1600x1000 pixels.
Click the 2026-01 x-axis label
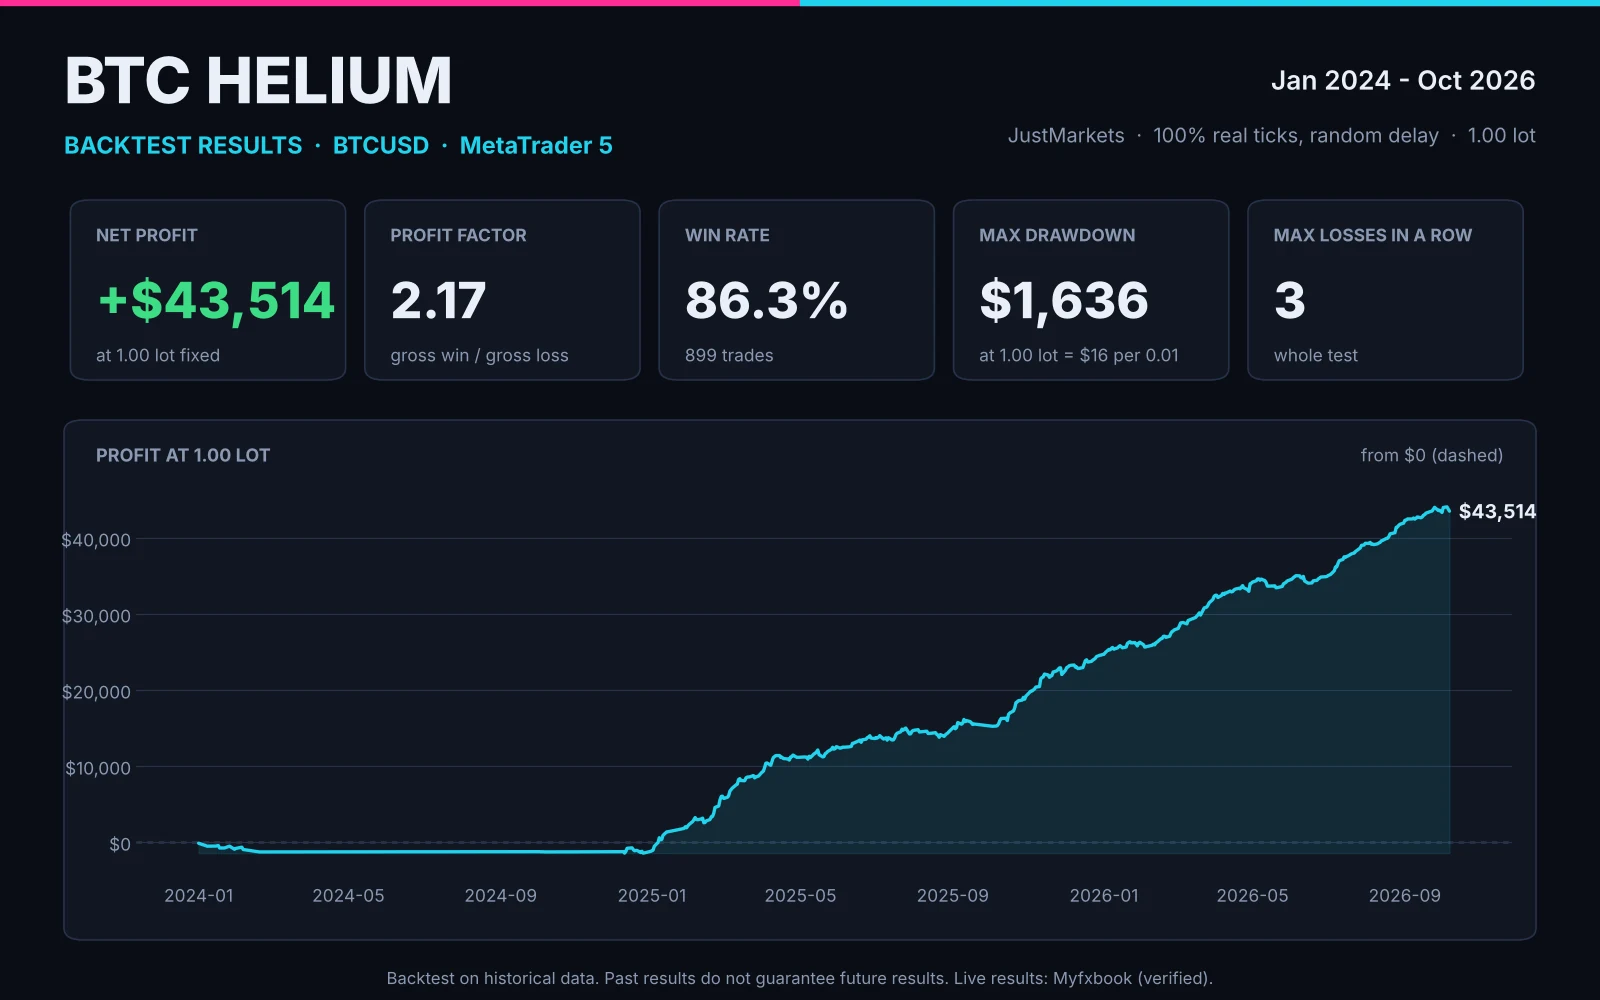[1104, 895]
